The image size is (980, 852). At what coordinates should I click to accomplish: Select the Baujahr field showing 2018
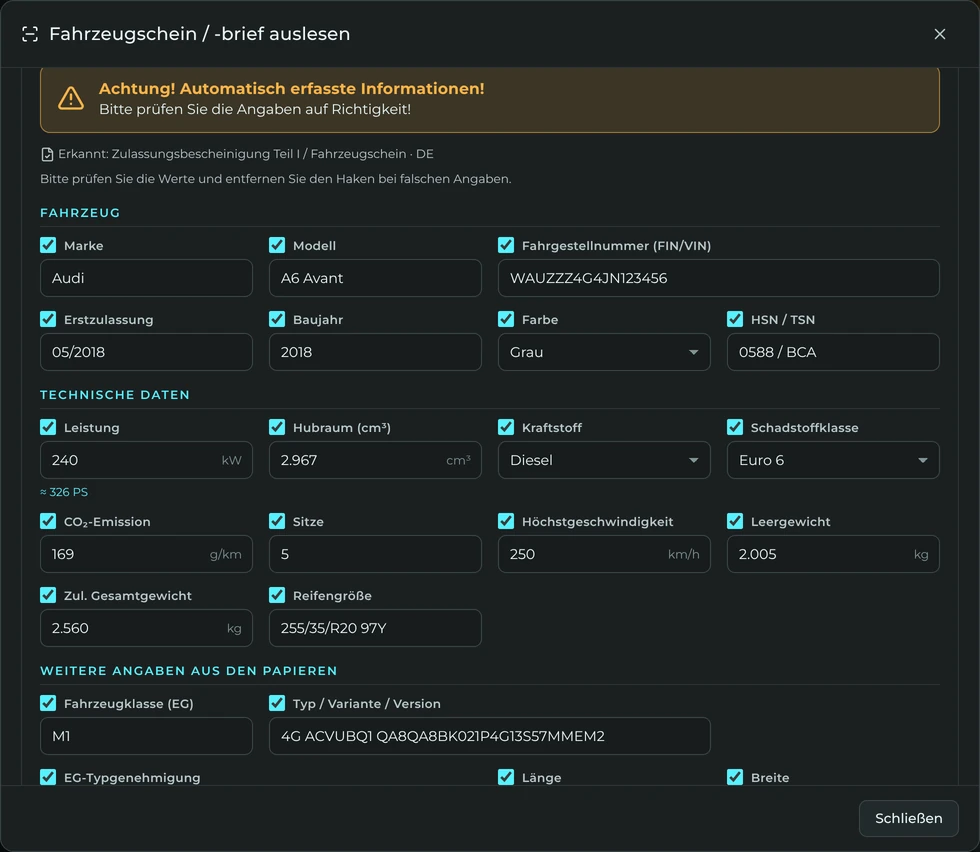click(375, 352)
